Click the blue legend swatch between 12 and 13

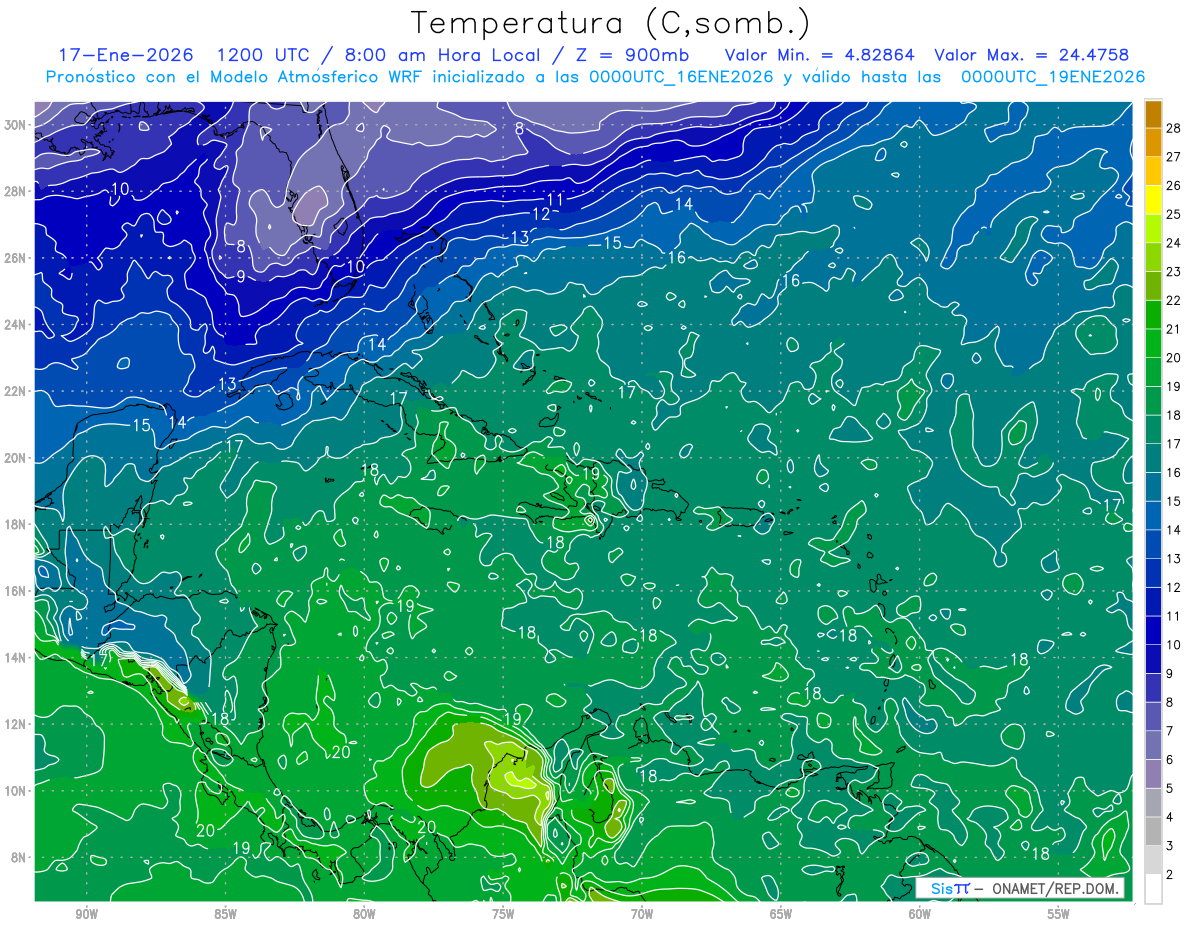1154,573
